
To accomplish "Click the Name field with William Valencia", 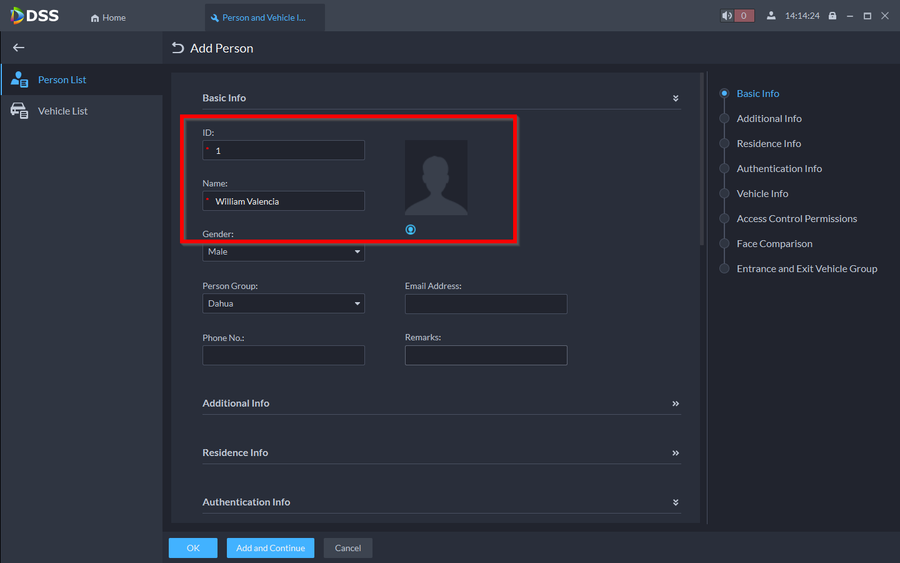I will 284,201.
